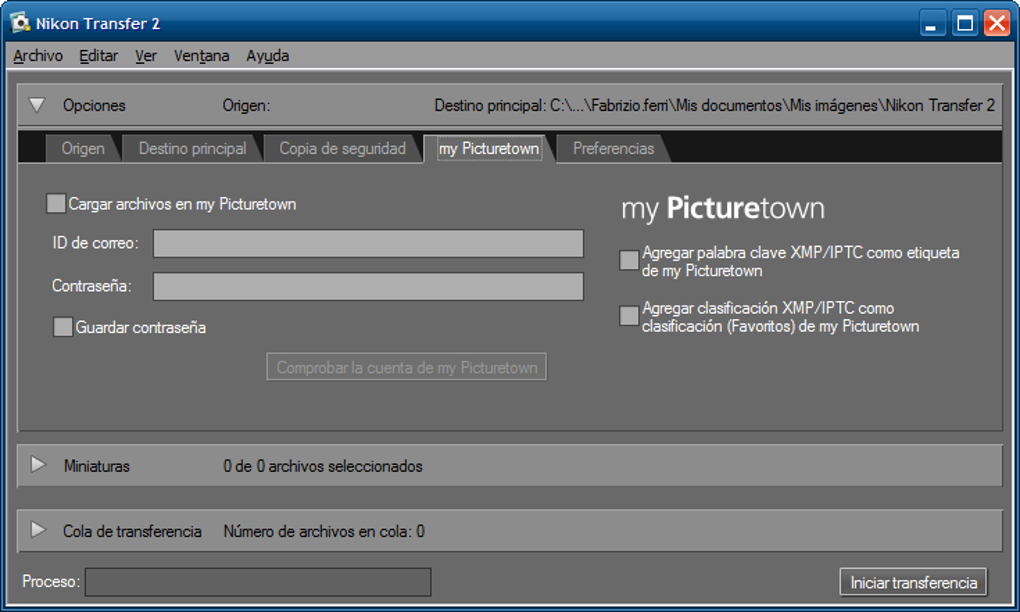Maximize the Nikon Transfer 2 window
Screen dimensions: 1020x612
965,24
